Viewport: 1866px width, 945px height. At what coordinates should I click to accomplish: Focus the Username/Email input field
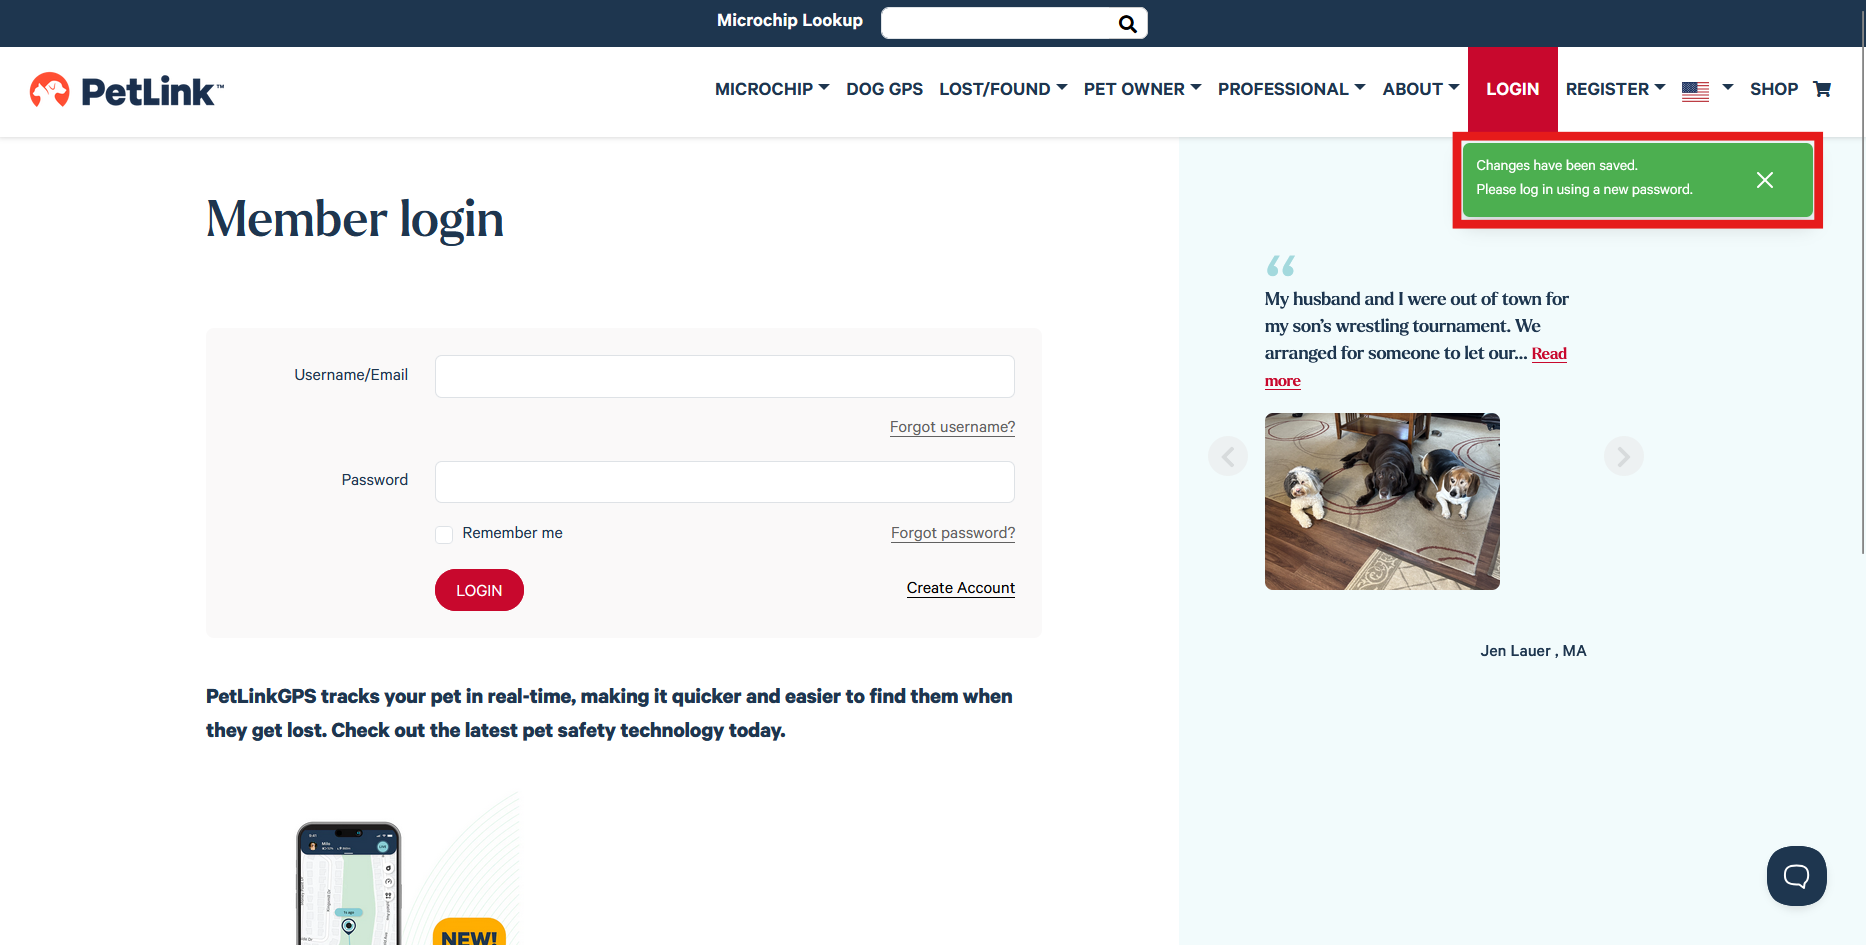point(725,376)
